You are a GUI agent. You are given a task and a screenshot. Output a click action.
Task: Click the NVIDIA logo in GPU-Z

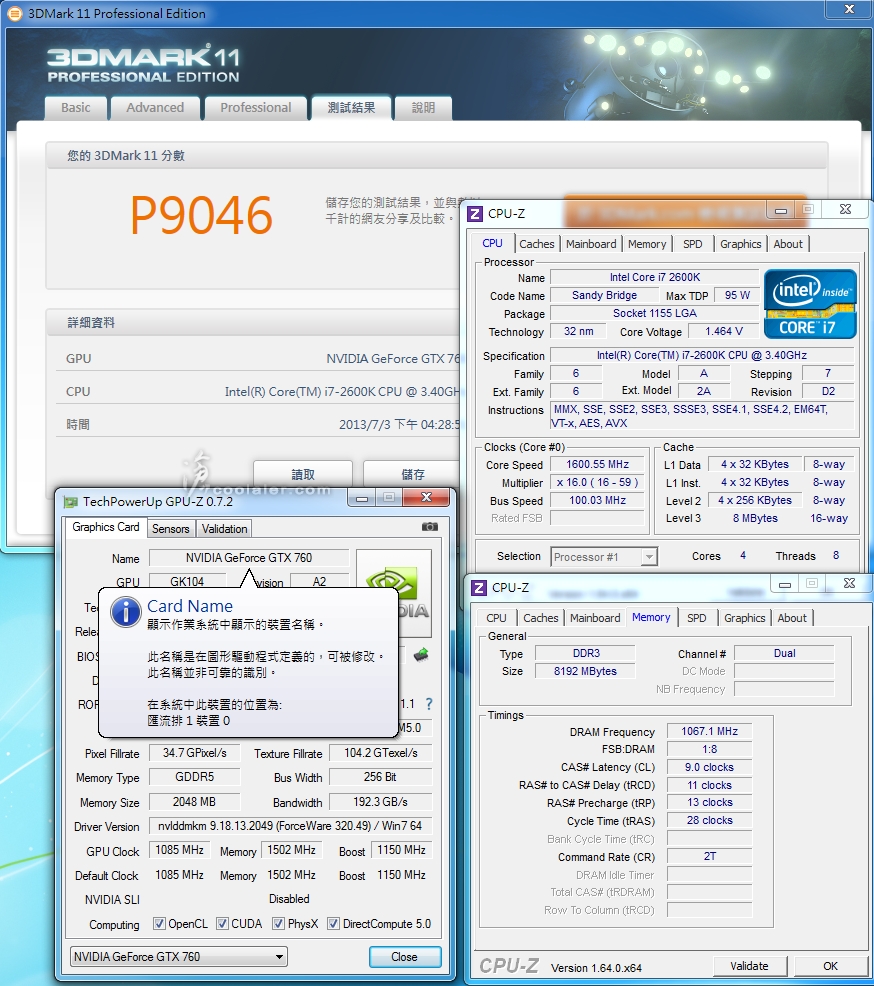point(394,593)
